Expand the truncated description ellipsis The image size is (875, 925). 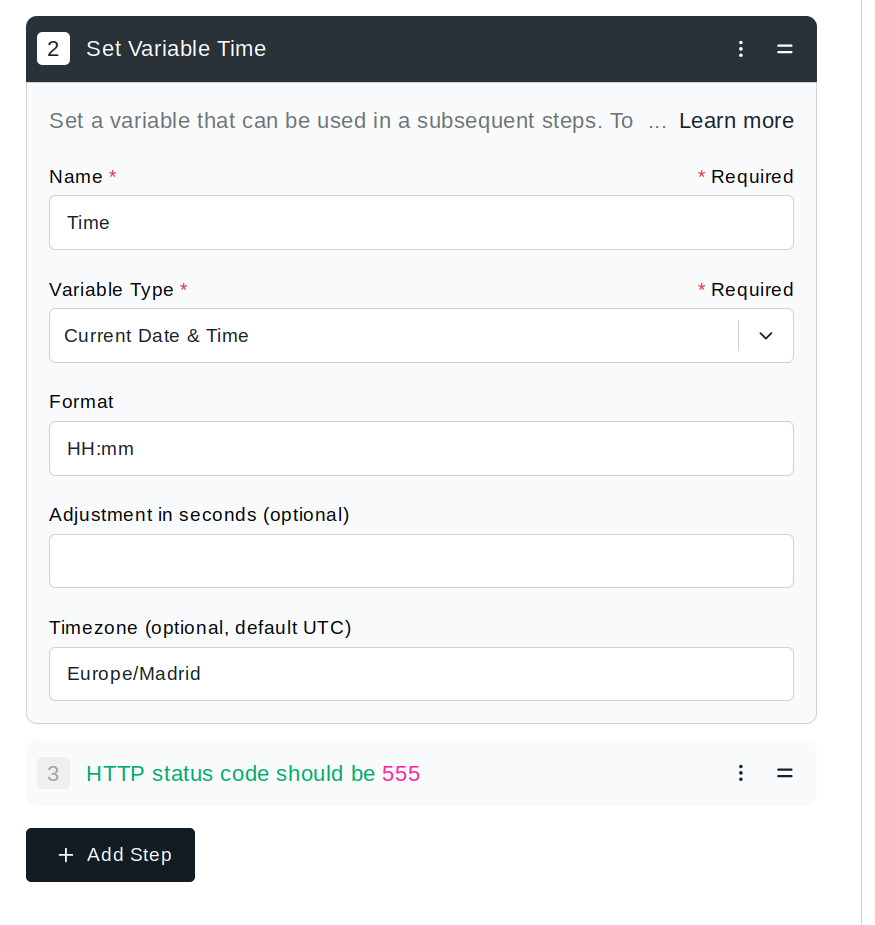click(657, 122)
